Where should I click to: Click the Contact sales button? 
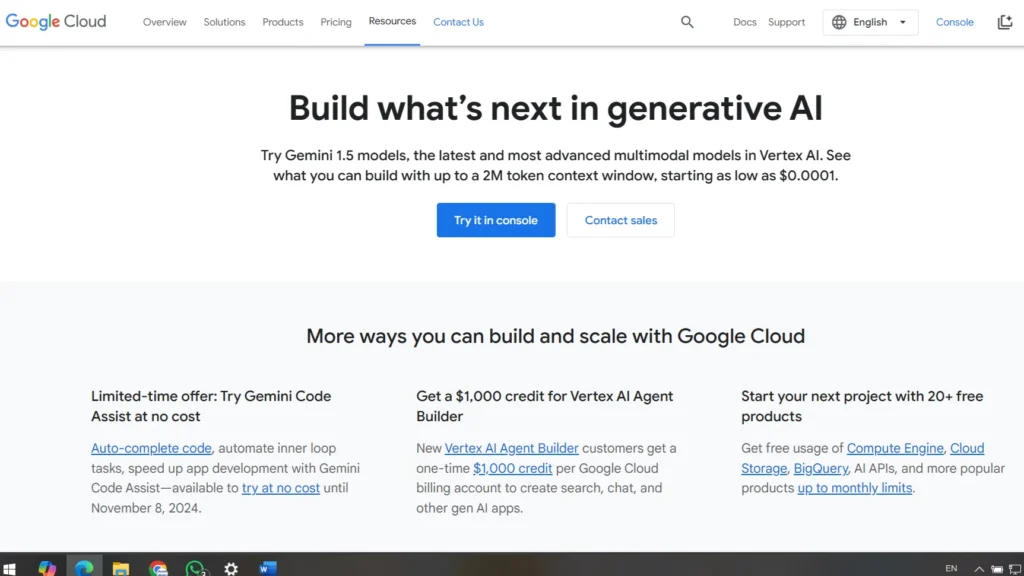tap(620, 220)
